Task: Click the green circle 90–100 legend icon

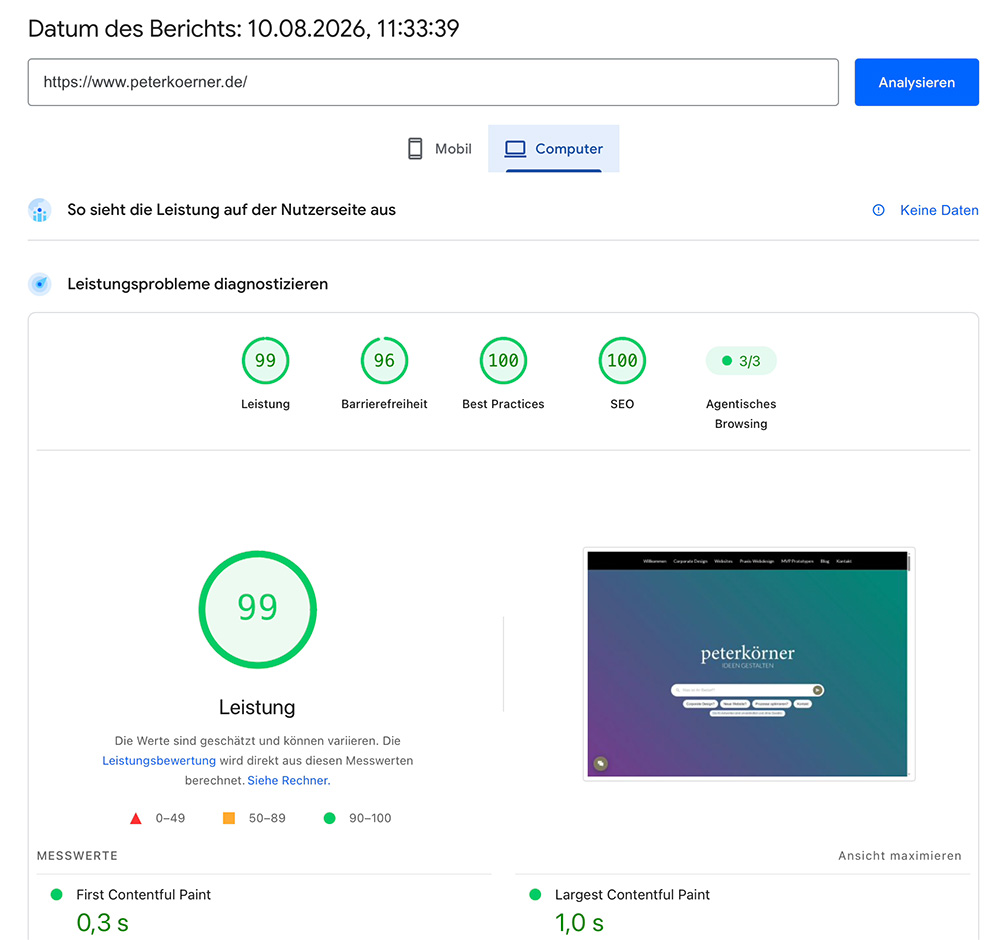Action: (330, 818)
